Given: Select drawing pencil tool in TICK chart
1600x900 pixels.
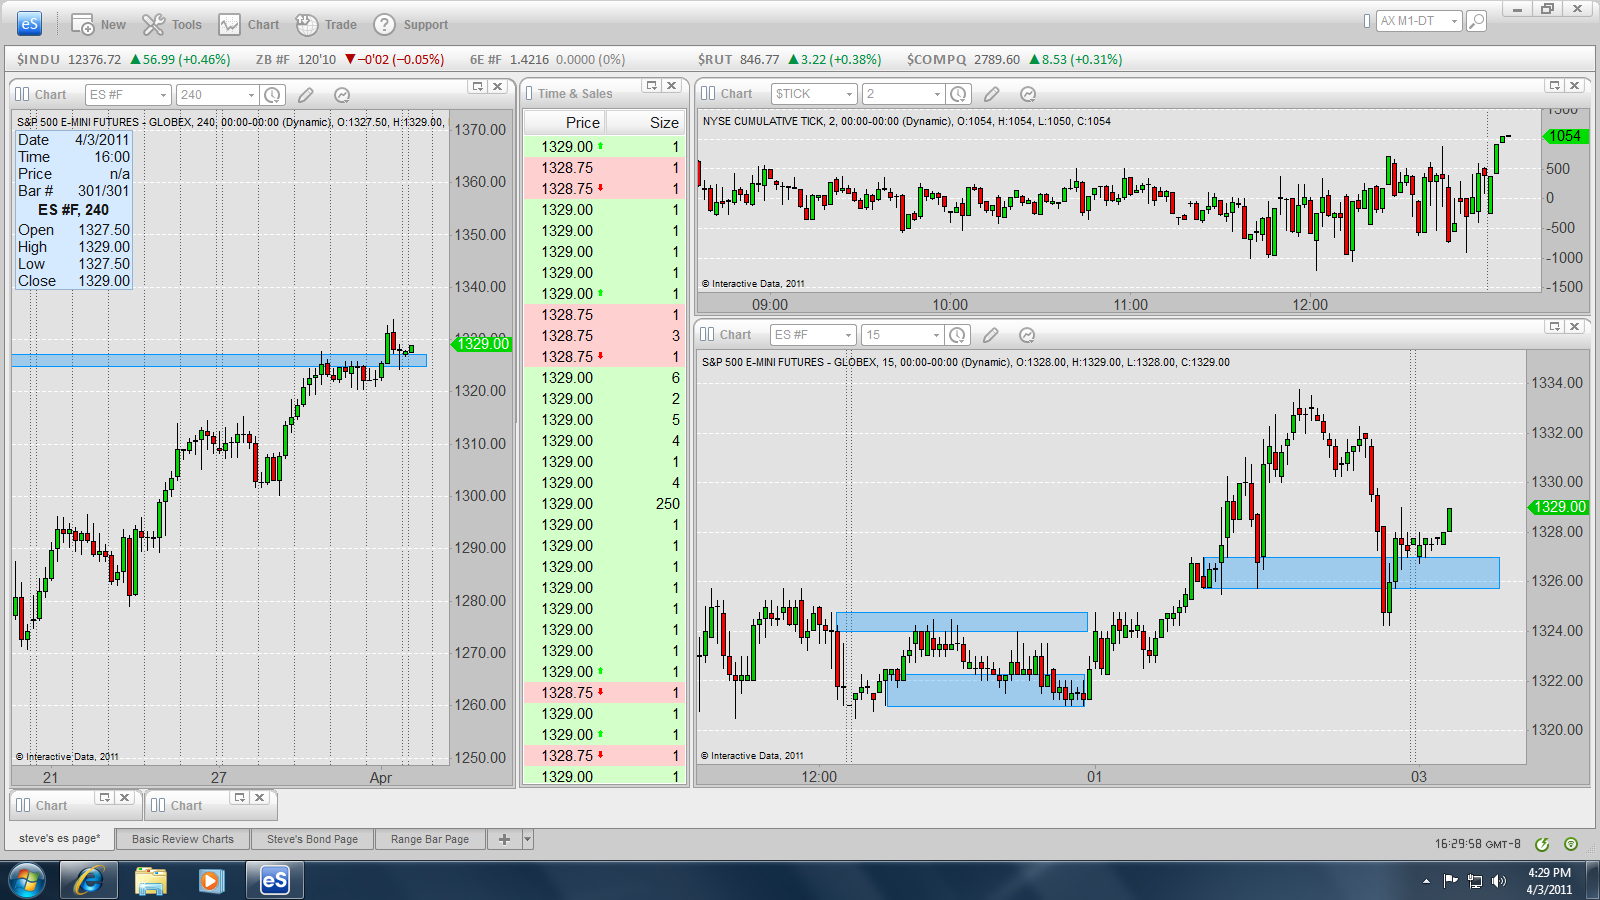Looking at the screenshot, I should pyautogui.click(x=992, y=94).
